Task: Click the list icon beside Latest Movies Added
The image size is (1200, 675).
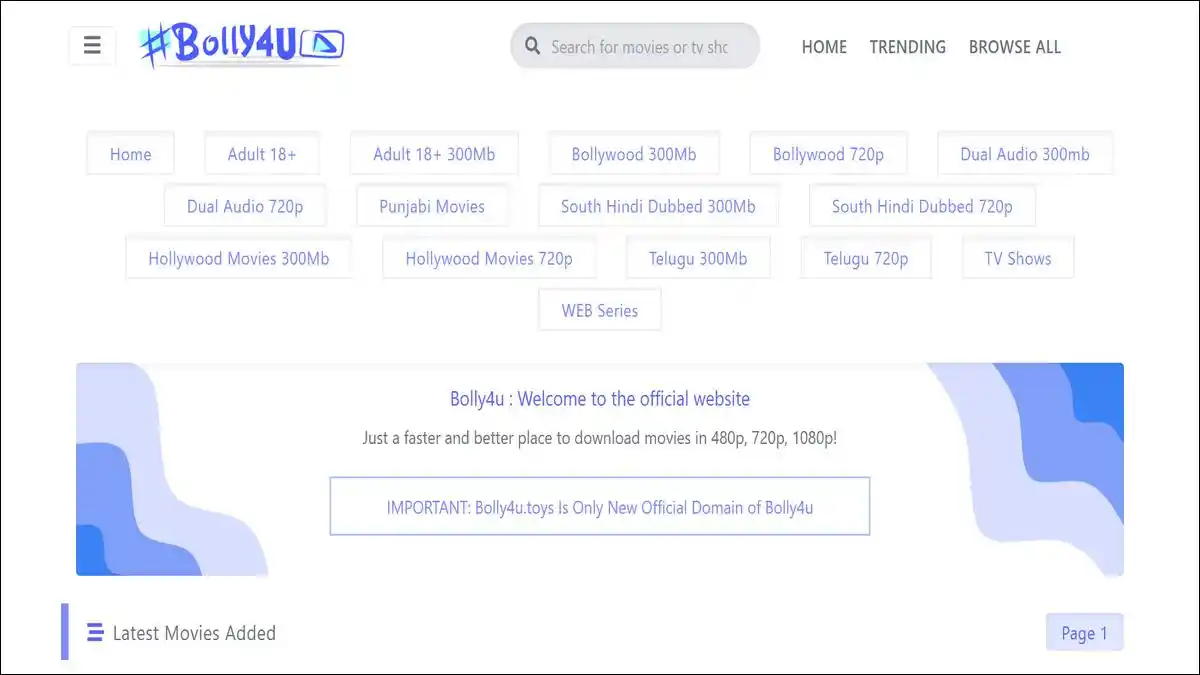Action: click(x=95, y=632)
